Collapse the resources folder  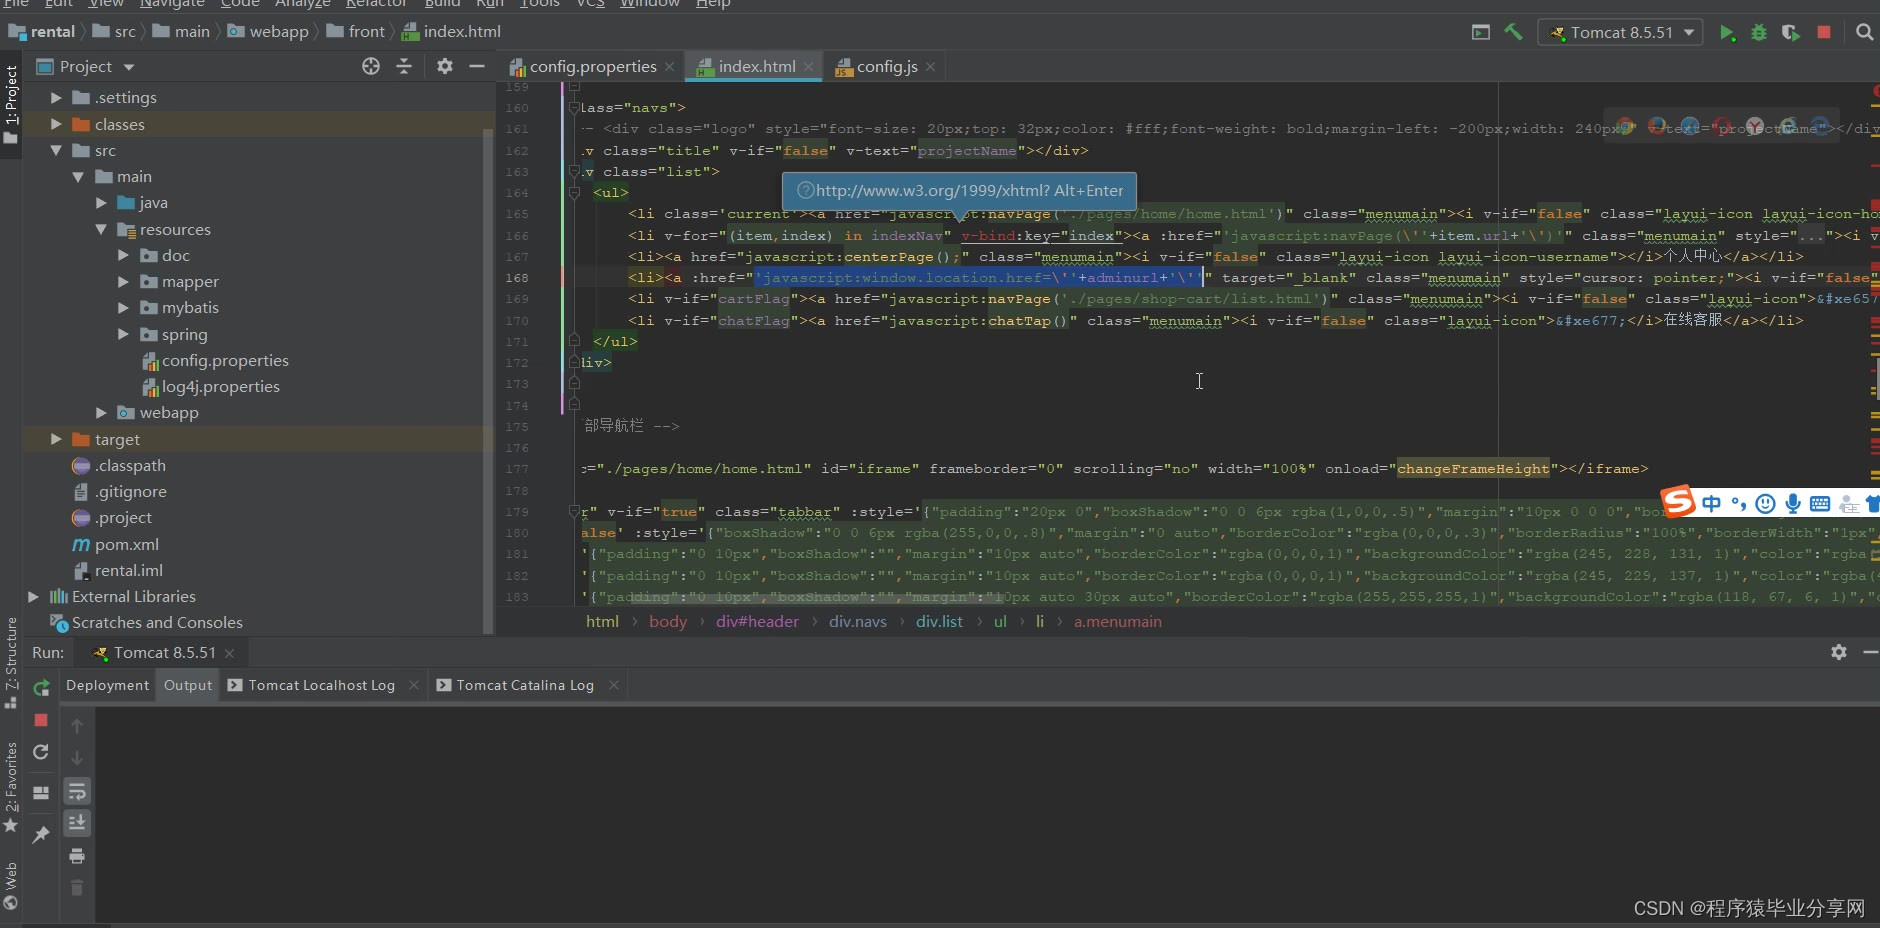tap(101, 229)
